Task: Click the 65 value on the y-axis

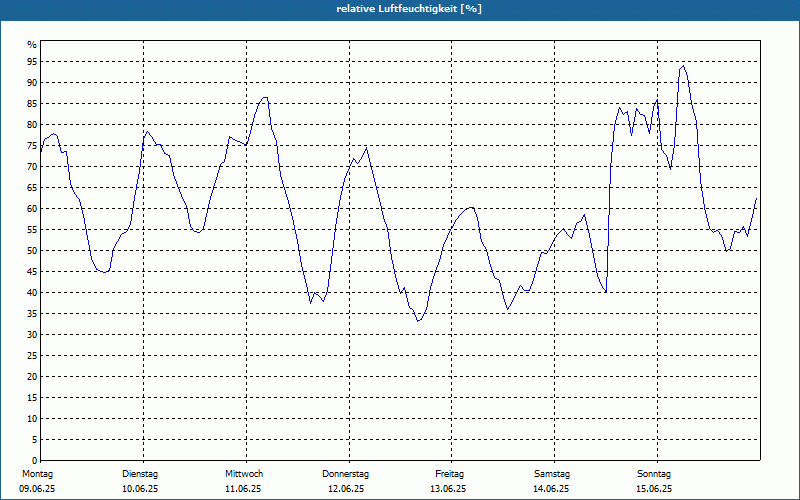Action: pos(32,188)
